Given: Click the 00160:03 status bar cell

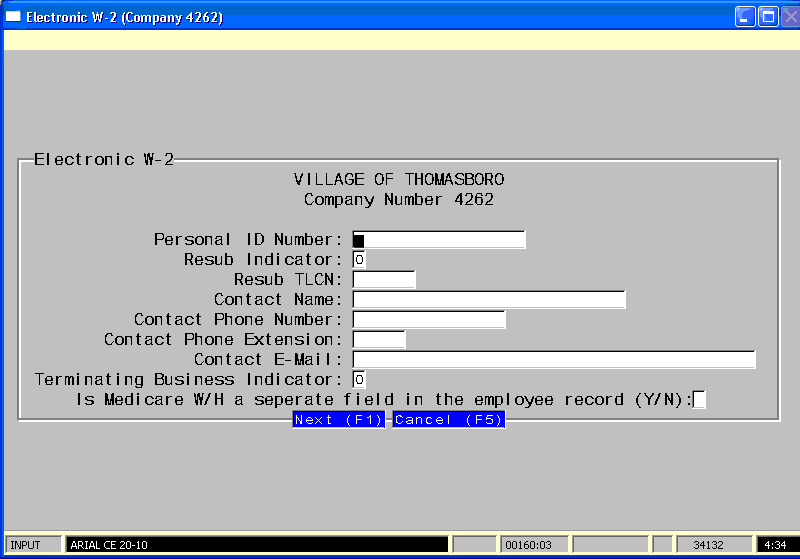Looking at the screenshot, I should [x=532, y=545].
